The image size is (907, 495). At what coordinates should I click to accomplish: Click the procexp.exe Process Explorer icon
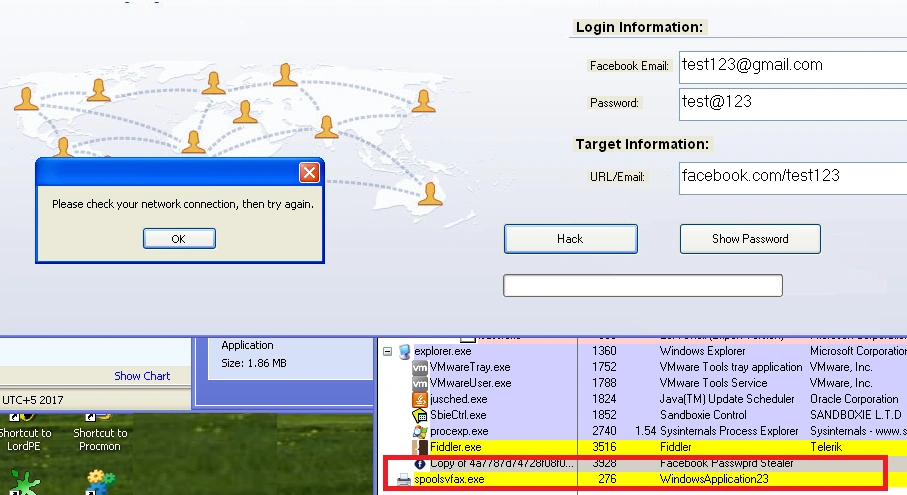[x=420, y=431]
